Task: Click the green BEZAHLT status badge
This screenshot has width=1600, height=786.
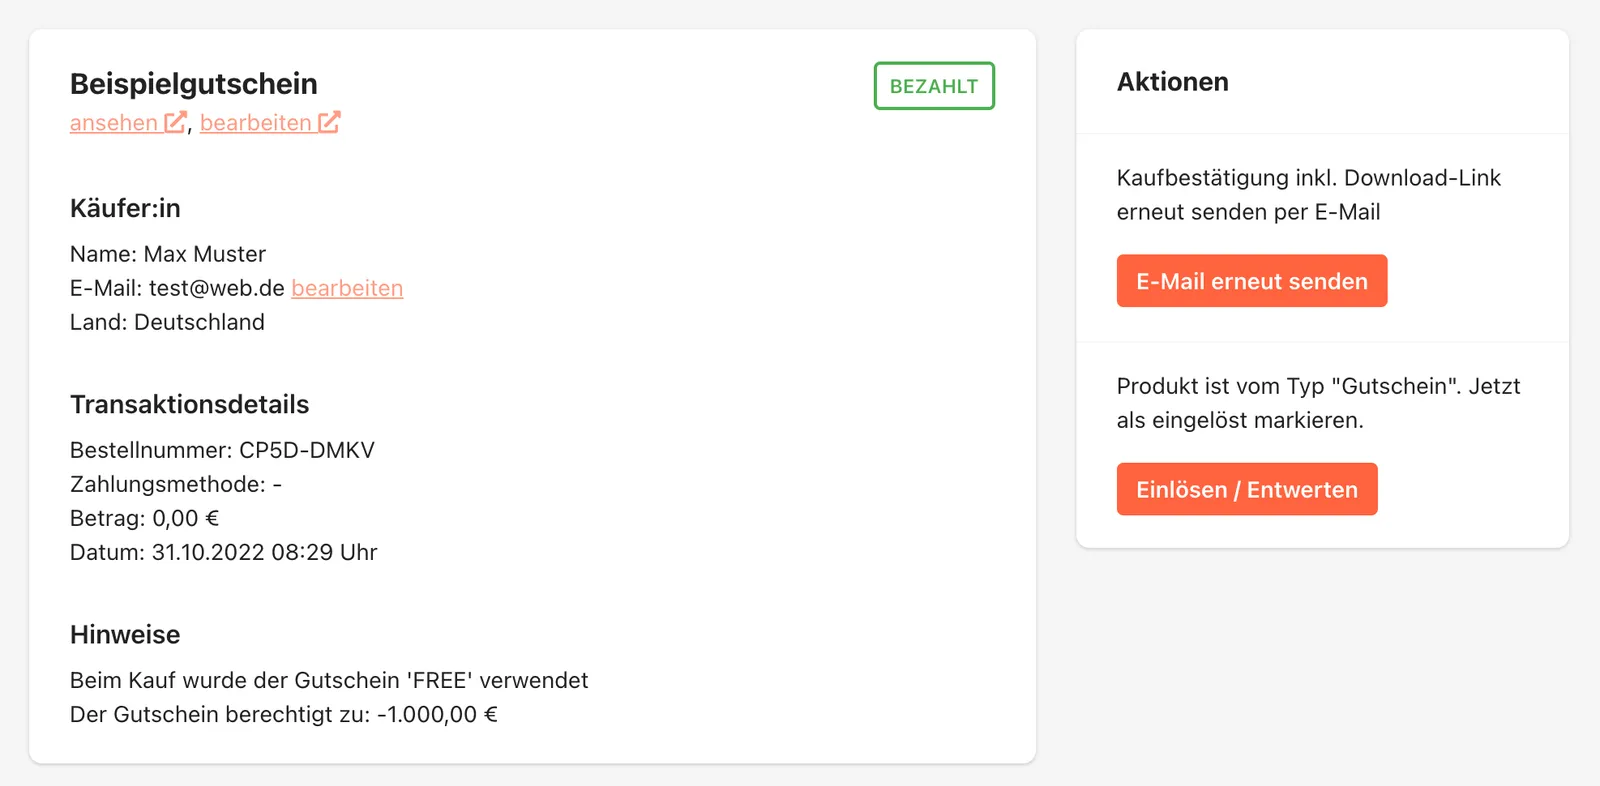Action: coord(934,86)
